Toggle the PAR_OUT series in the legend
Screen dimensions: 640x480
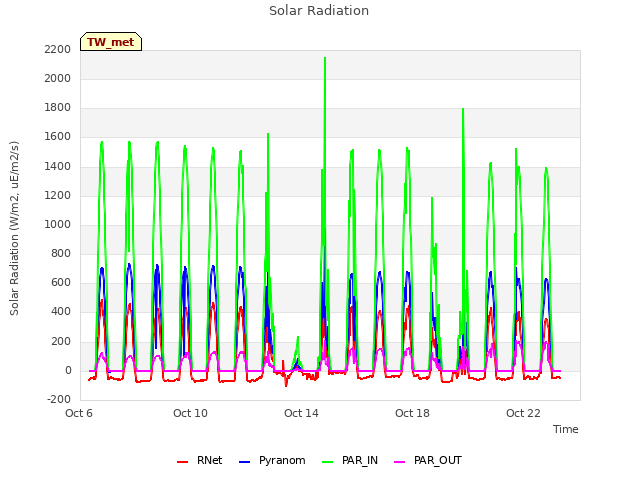pyautogui.click(x=428, y=460)
